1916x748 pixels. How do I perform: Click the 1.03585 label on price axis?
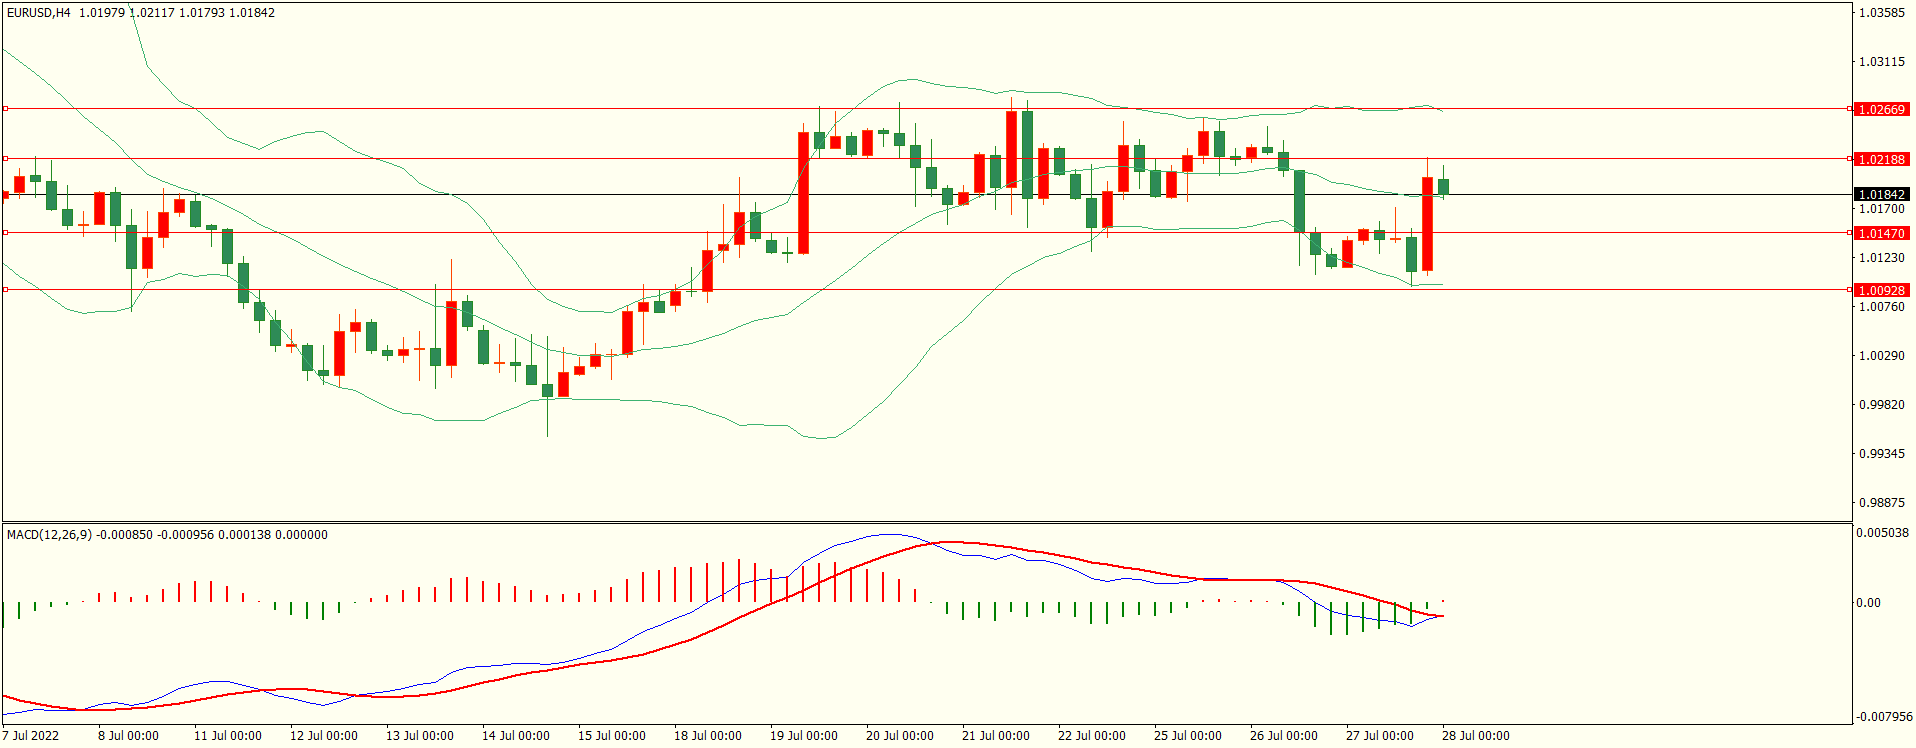click(x=1880, y=13)
